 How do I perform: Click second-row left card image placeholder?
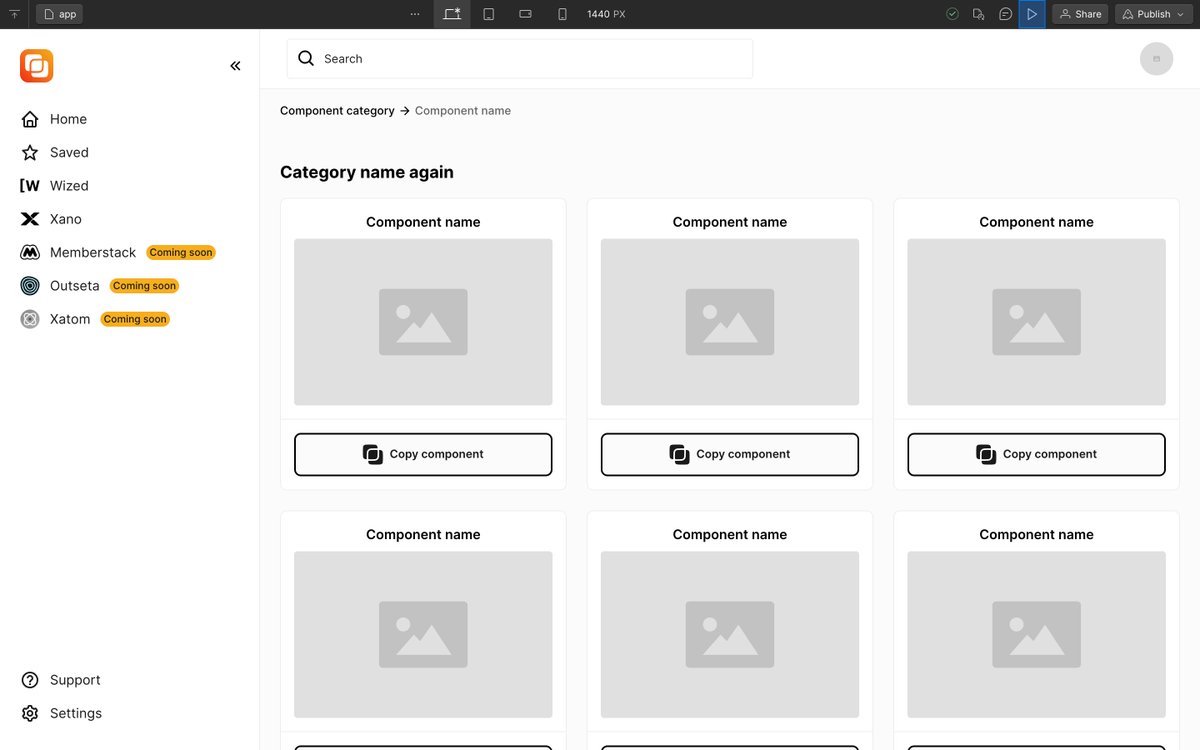423,635
